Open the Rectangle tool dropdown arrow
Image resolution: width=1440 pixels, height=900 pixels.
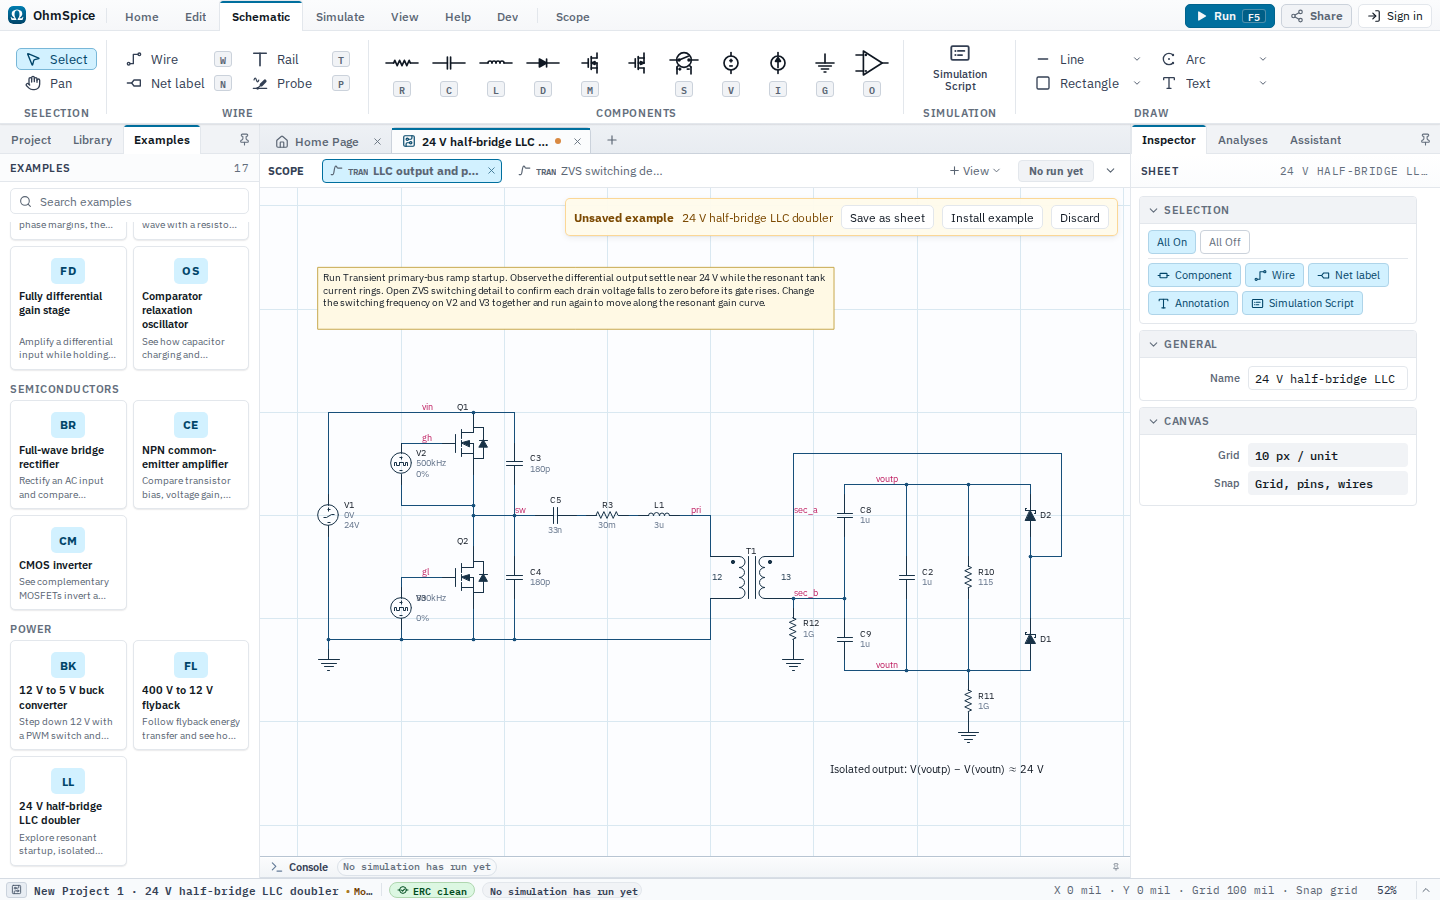pos(1136,83)
